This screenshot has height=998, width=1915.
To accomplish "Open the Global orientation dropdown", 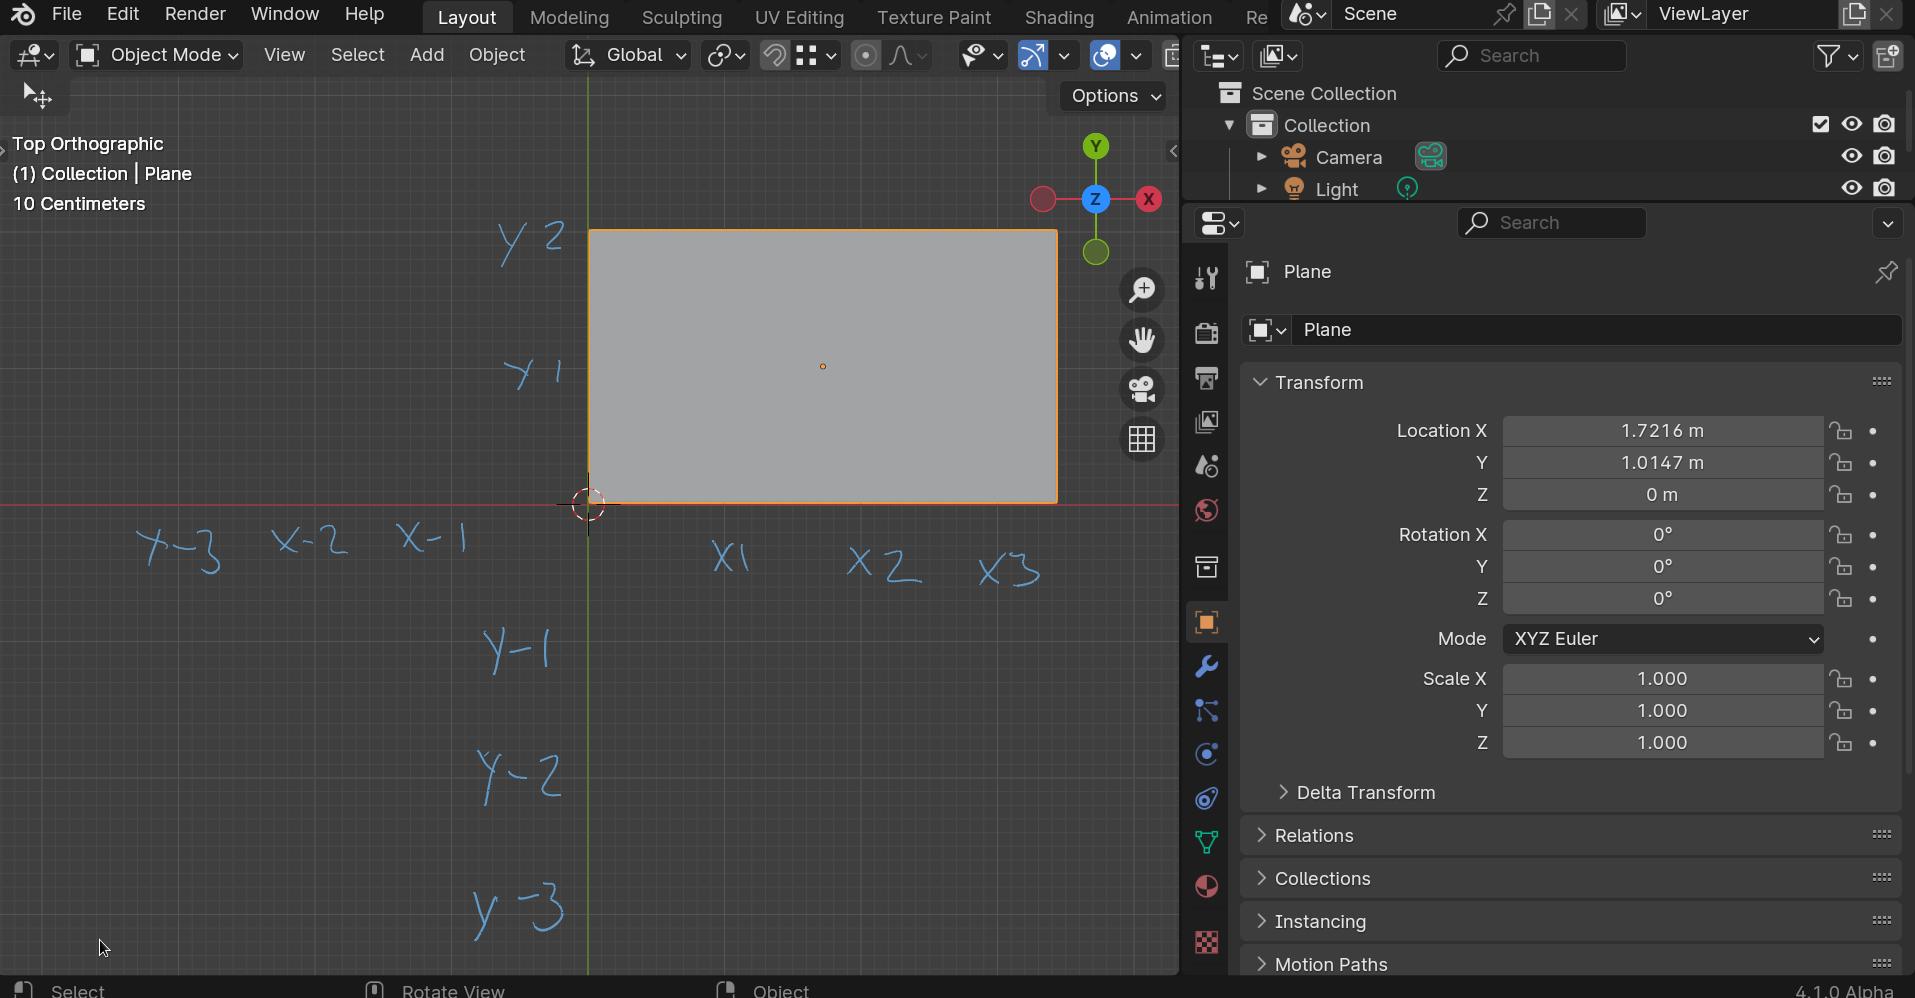I will (628, 55).
